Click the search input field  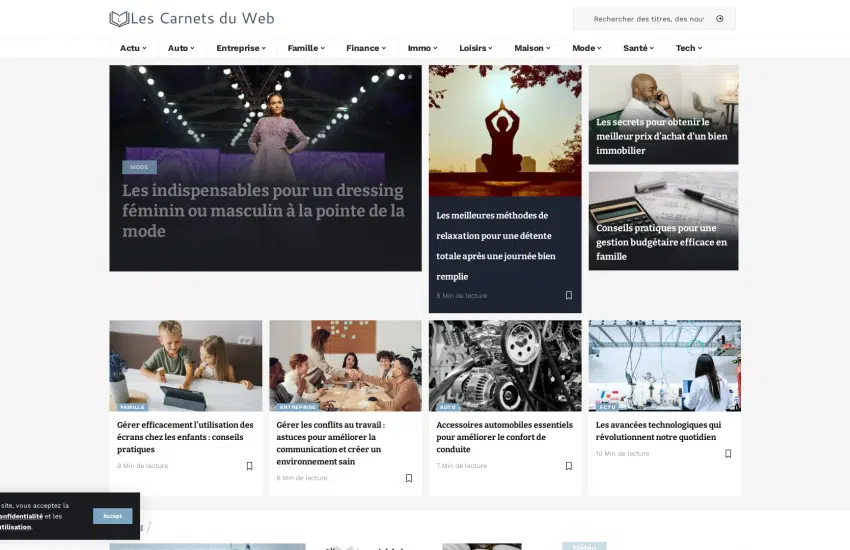645,19
